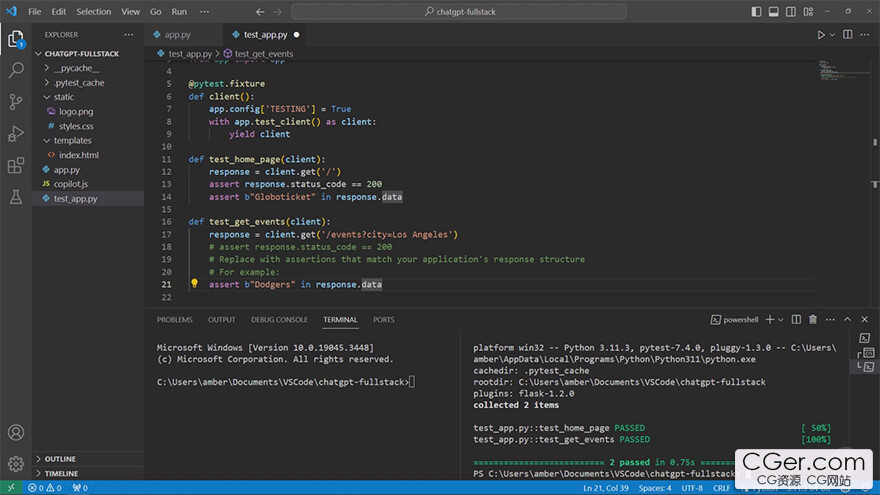Open copilot.js in the explorer
The image size is (880, 495).
[x=71, y=184]
